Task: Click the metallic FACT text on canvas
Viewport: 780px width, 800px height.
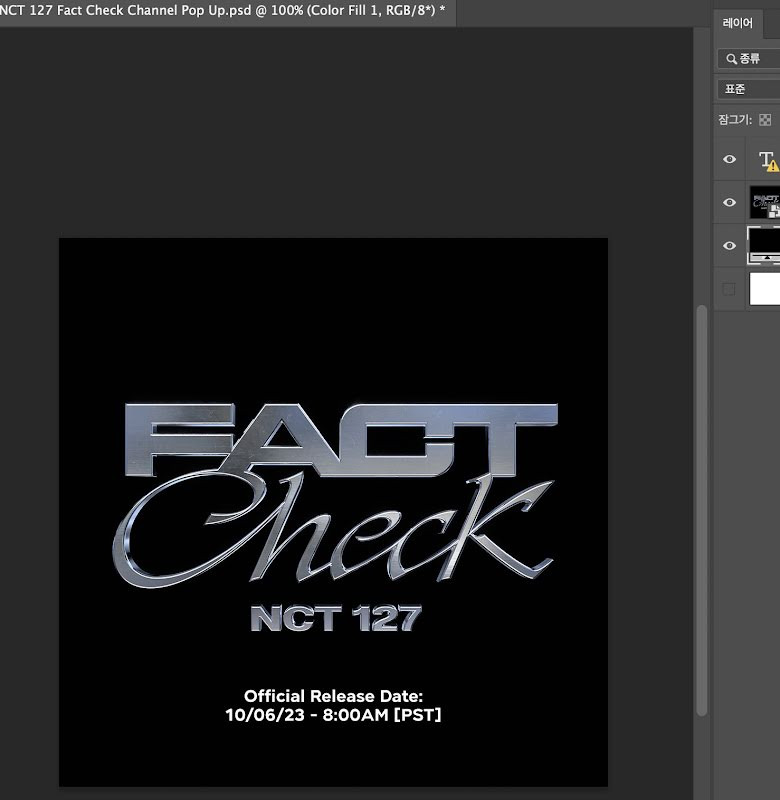Action: [x=340, y=441]
